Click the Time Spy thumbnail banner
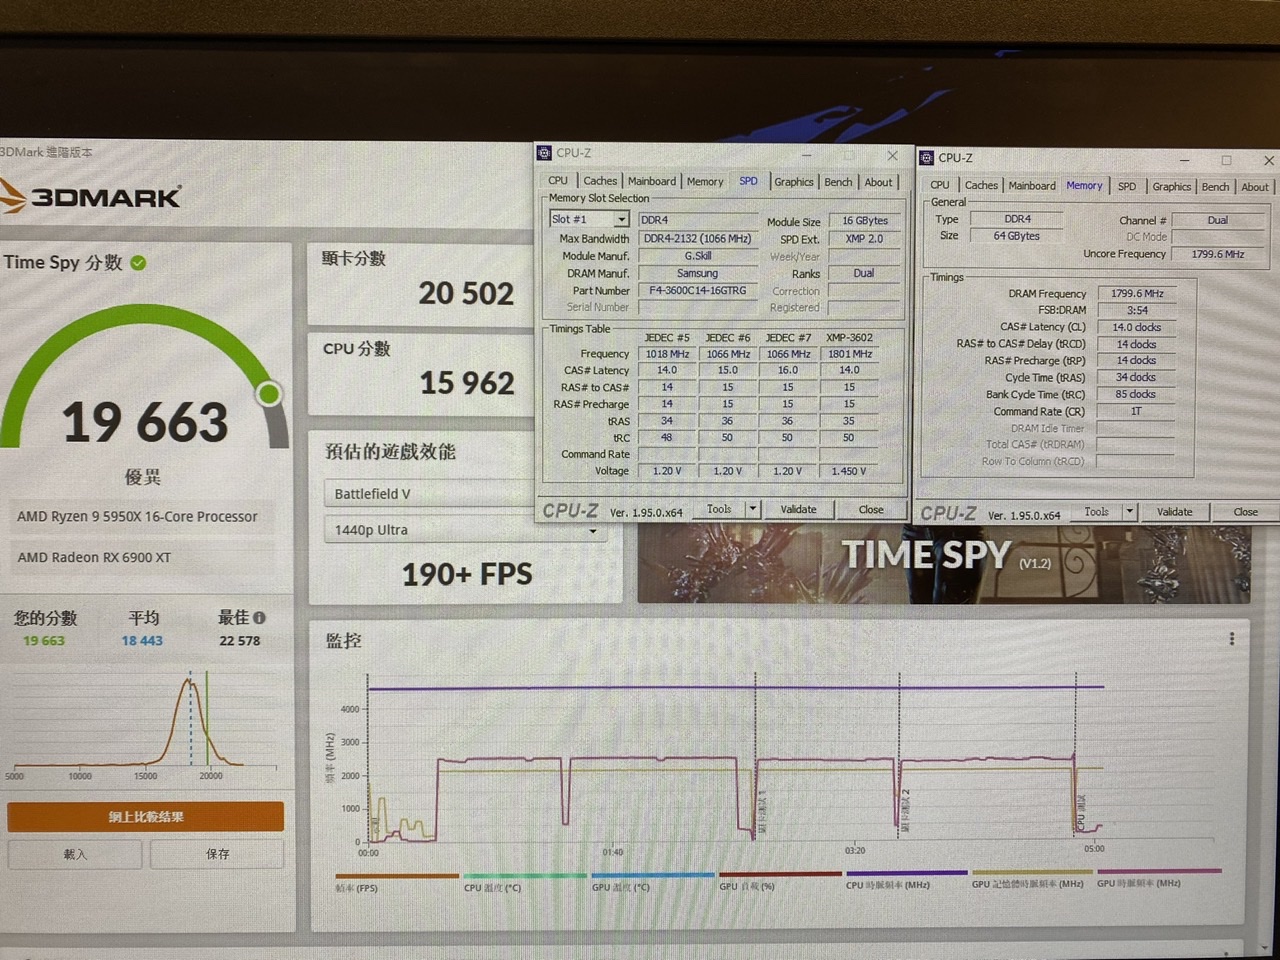Screen dimensions: 1280x960 pyautogui.click(x=943, y=563)
